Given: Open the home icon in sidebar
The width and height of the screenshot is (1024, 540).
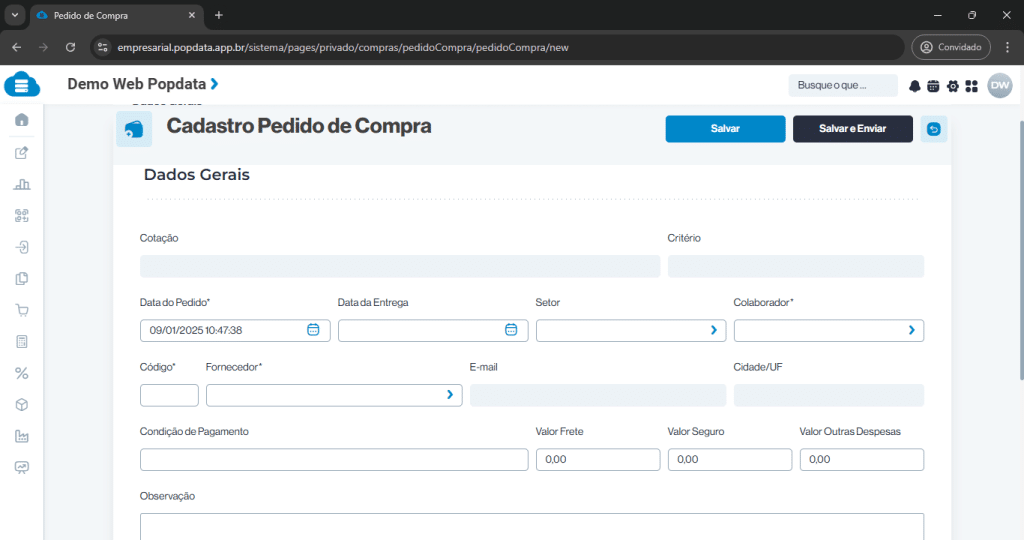Looking at the screenshot, I should click(22, 120).
